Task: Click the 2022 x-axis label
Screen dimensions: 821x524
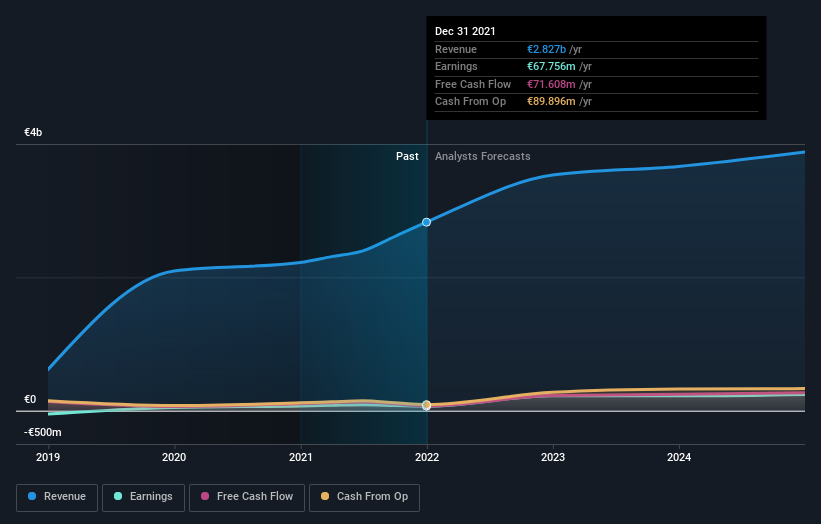Action: pos(427,457)
